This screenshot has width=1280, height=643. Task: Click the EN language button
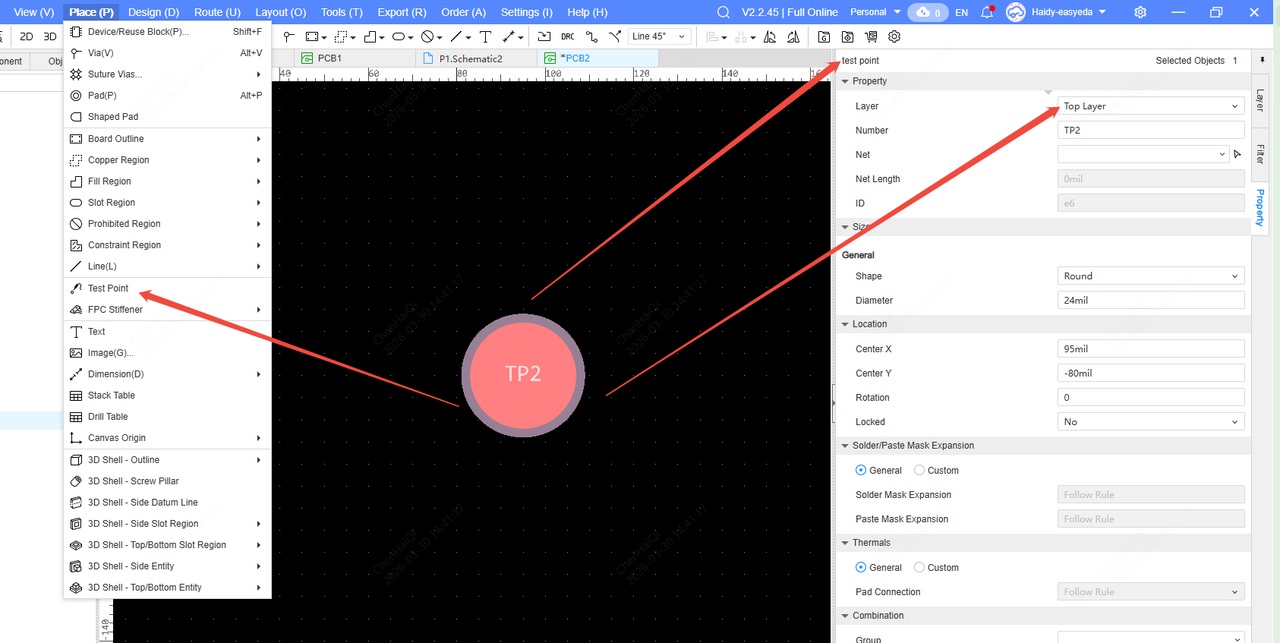961,12
